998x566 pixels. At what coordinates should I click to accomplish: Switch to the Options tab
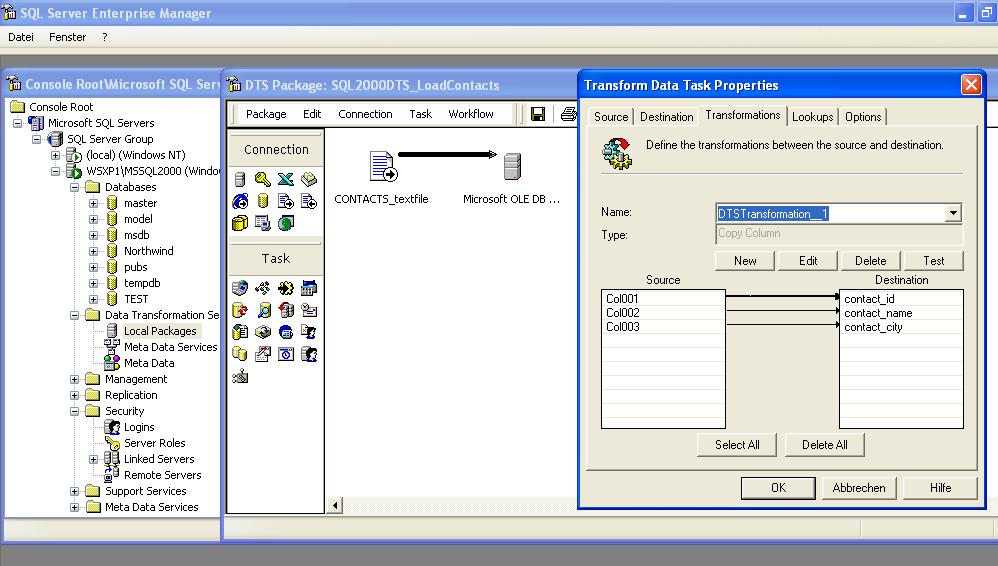coord(863,117)
